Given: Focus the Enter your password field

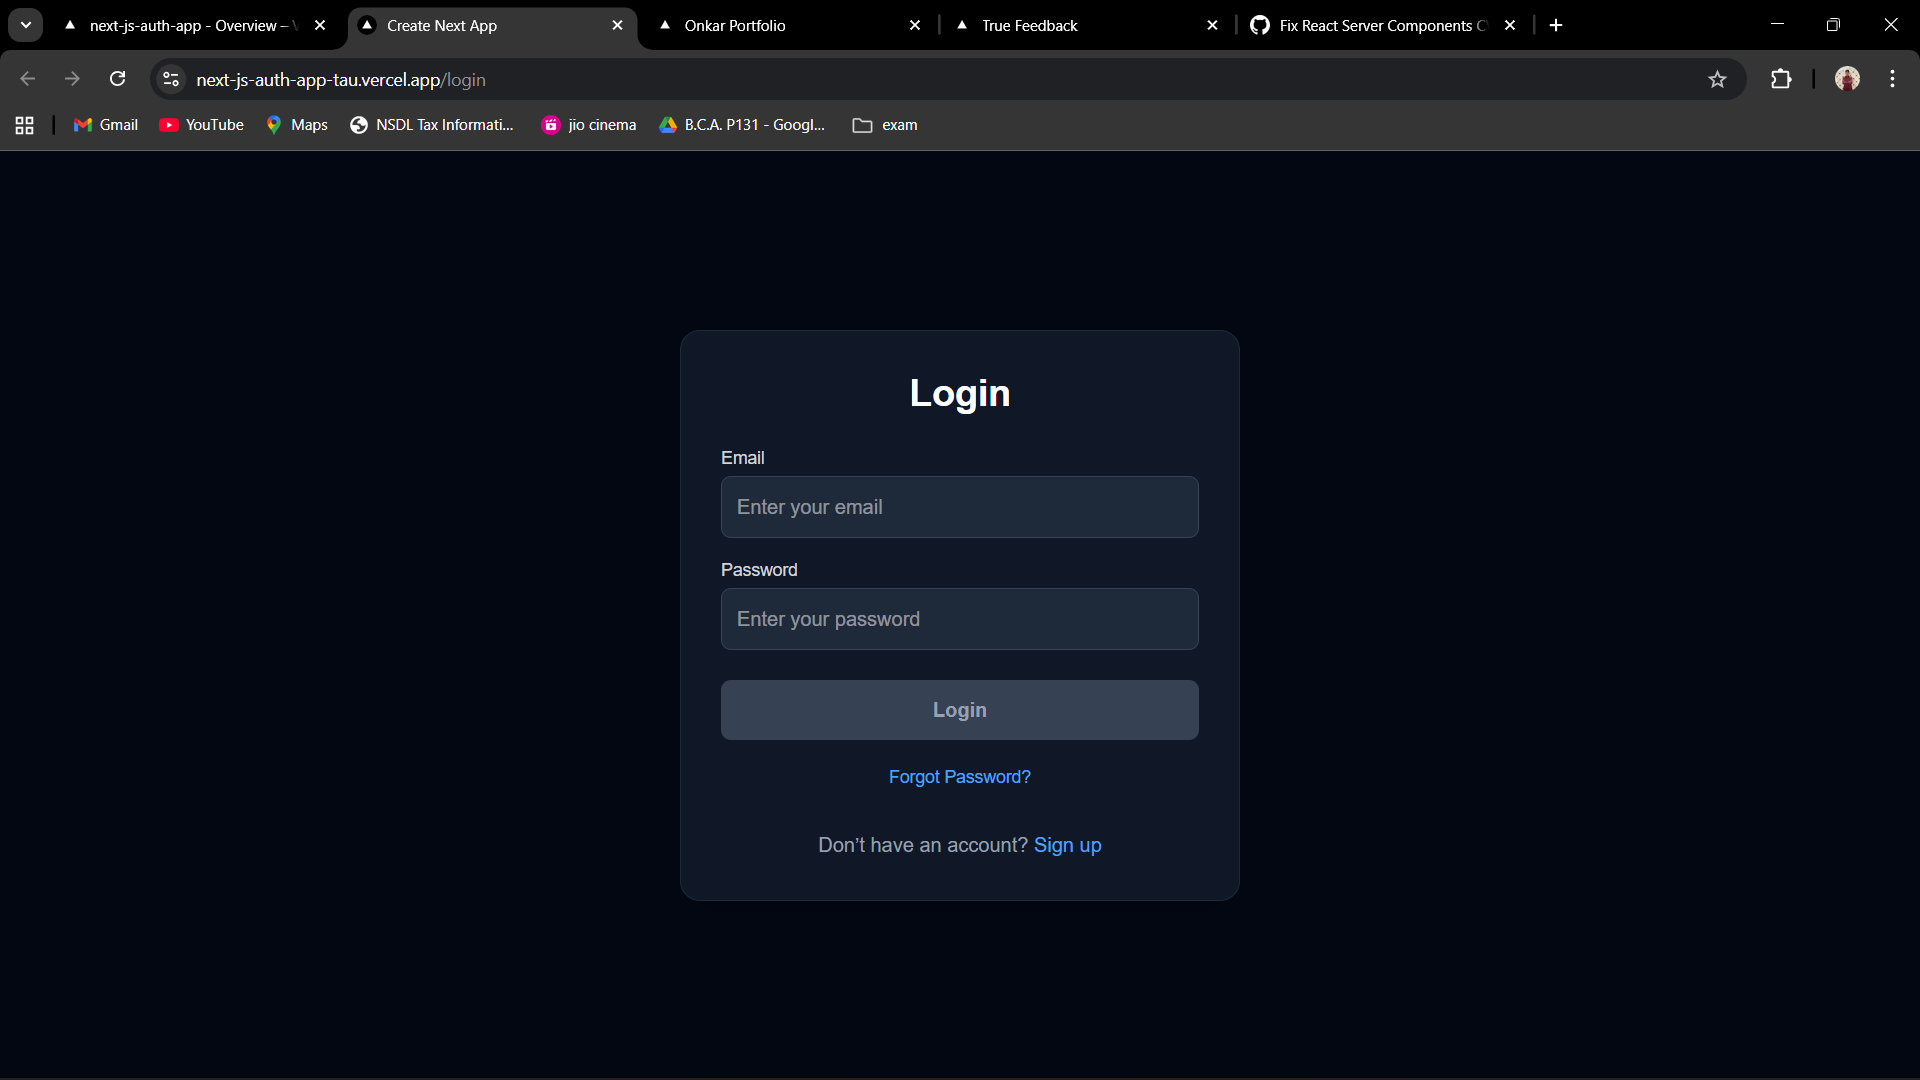Looking at the screenshot, I should [x=959, y=619].
